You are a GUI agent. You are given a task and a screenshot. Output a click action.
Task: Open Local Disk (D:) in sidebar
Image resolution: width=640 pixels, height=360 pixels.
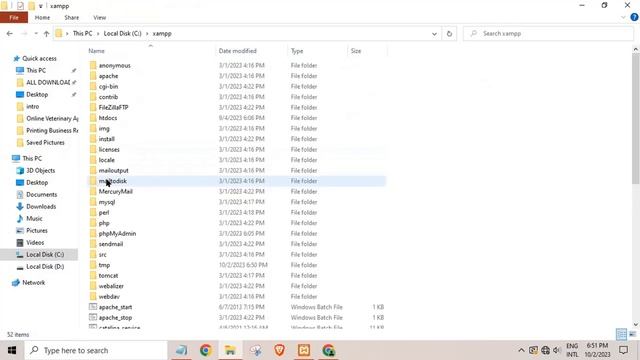click(x=45, y=267)
